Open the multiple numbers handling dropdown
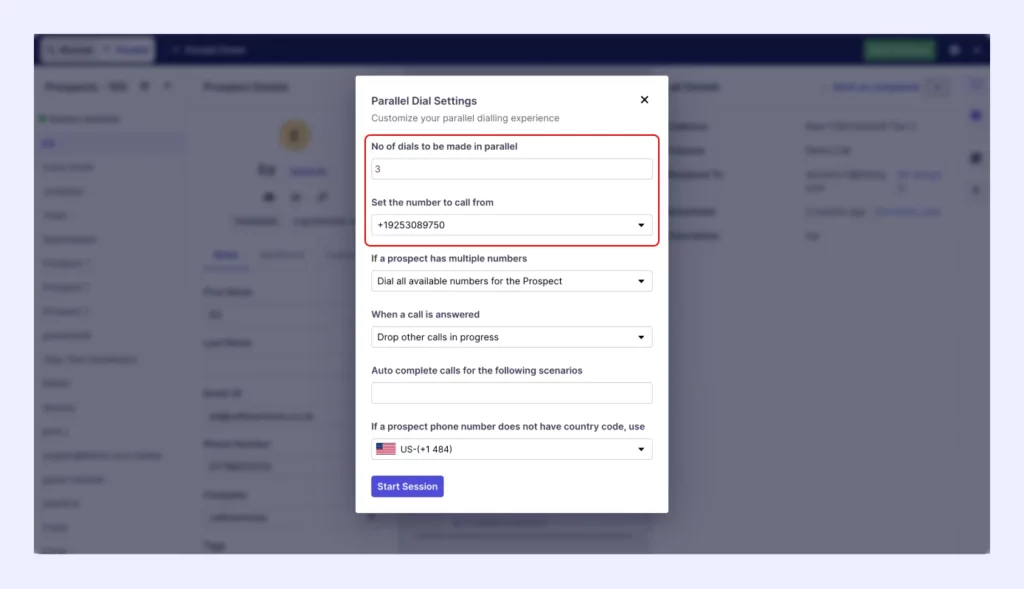Image resolution: width=1024 pixels, height=589 pixels. click(511, 281)
